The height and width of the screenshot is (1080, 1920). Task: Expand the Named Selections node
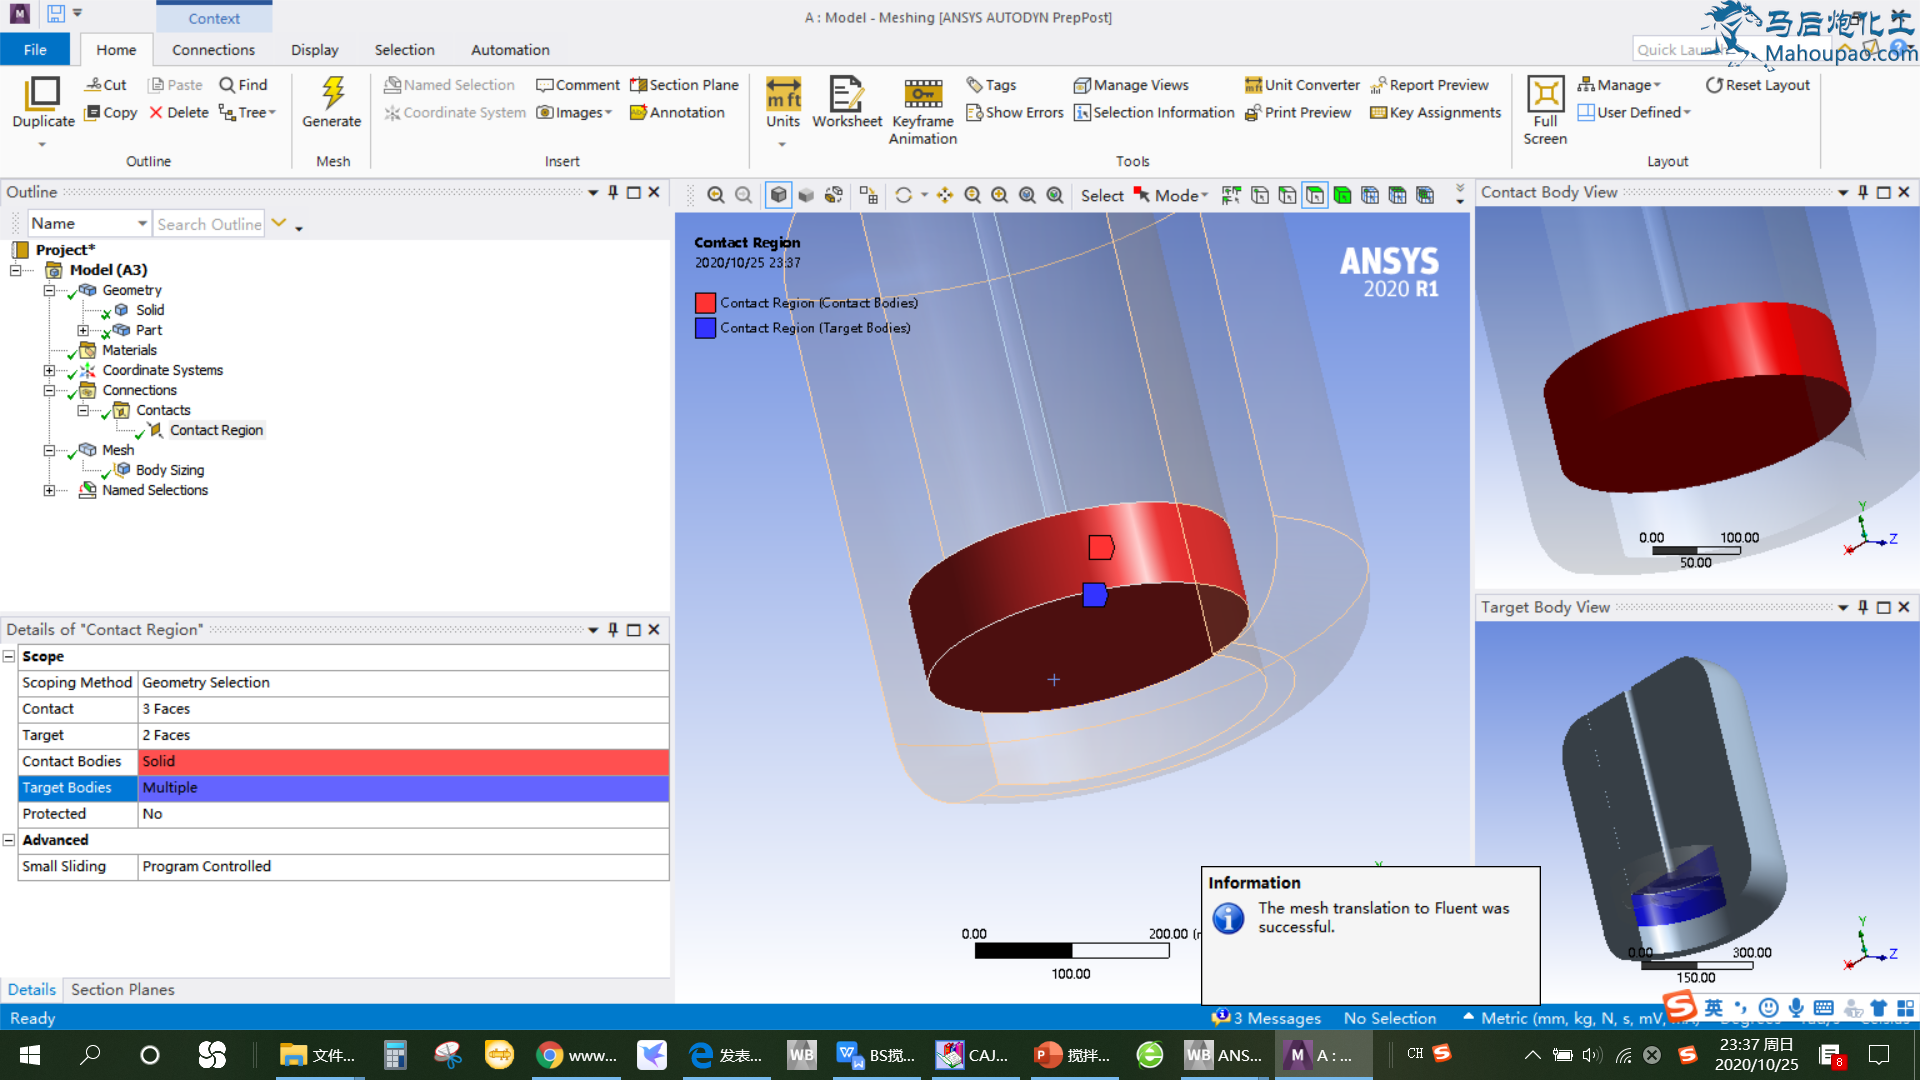coord(48,490)
